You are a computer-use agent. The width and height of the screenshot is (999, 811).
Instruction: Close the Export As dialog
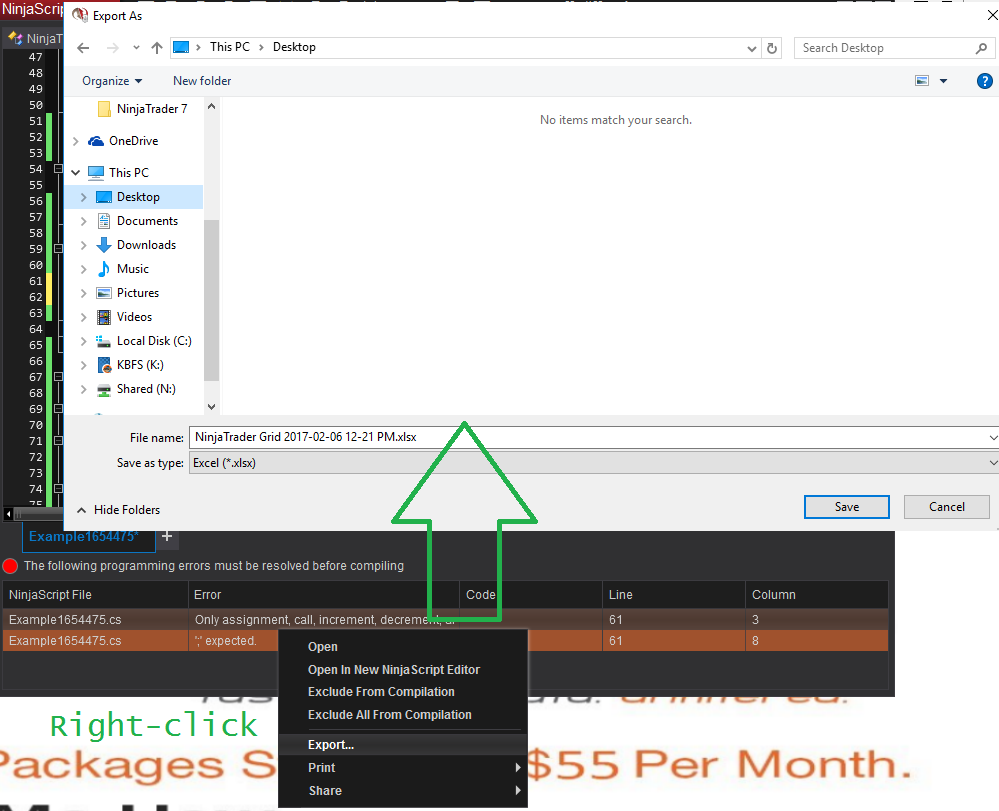991,15
